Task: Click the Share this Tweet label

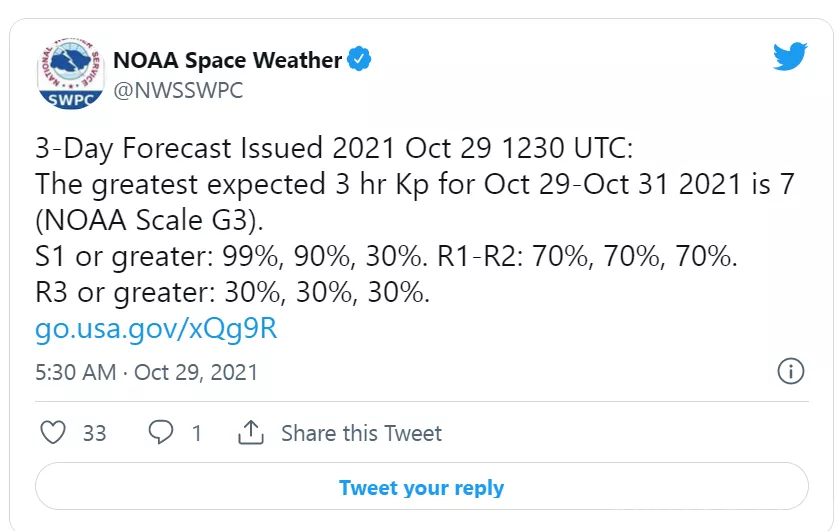Action: pos(361,433)
